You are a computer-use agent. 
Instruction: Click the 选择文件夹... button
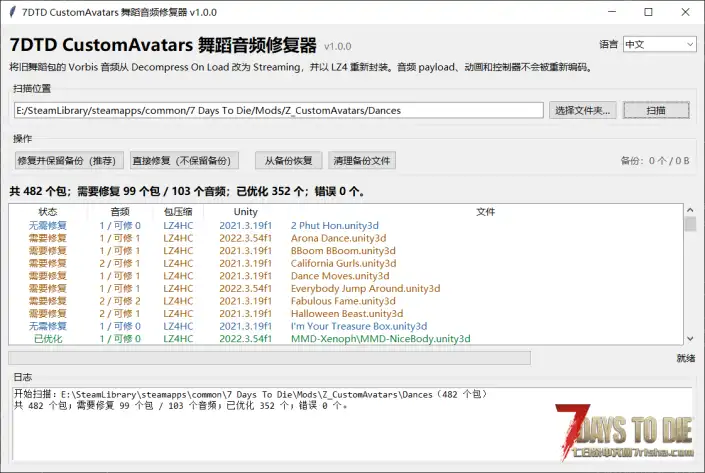582,110
